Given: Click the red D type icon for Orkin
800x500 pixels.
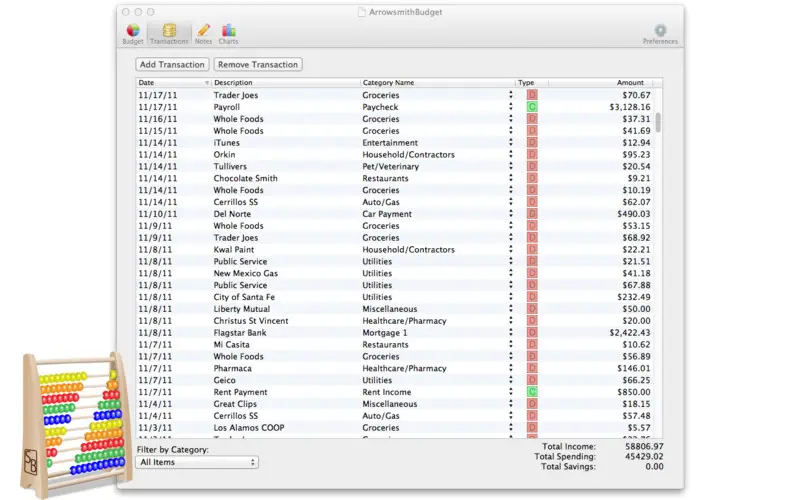Looking at the screenshot, I should click(532, 154).
